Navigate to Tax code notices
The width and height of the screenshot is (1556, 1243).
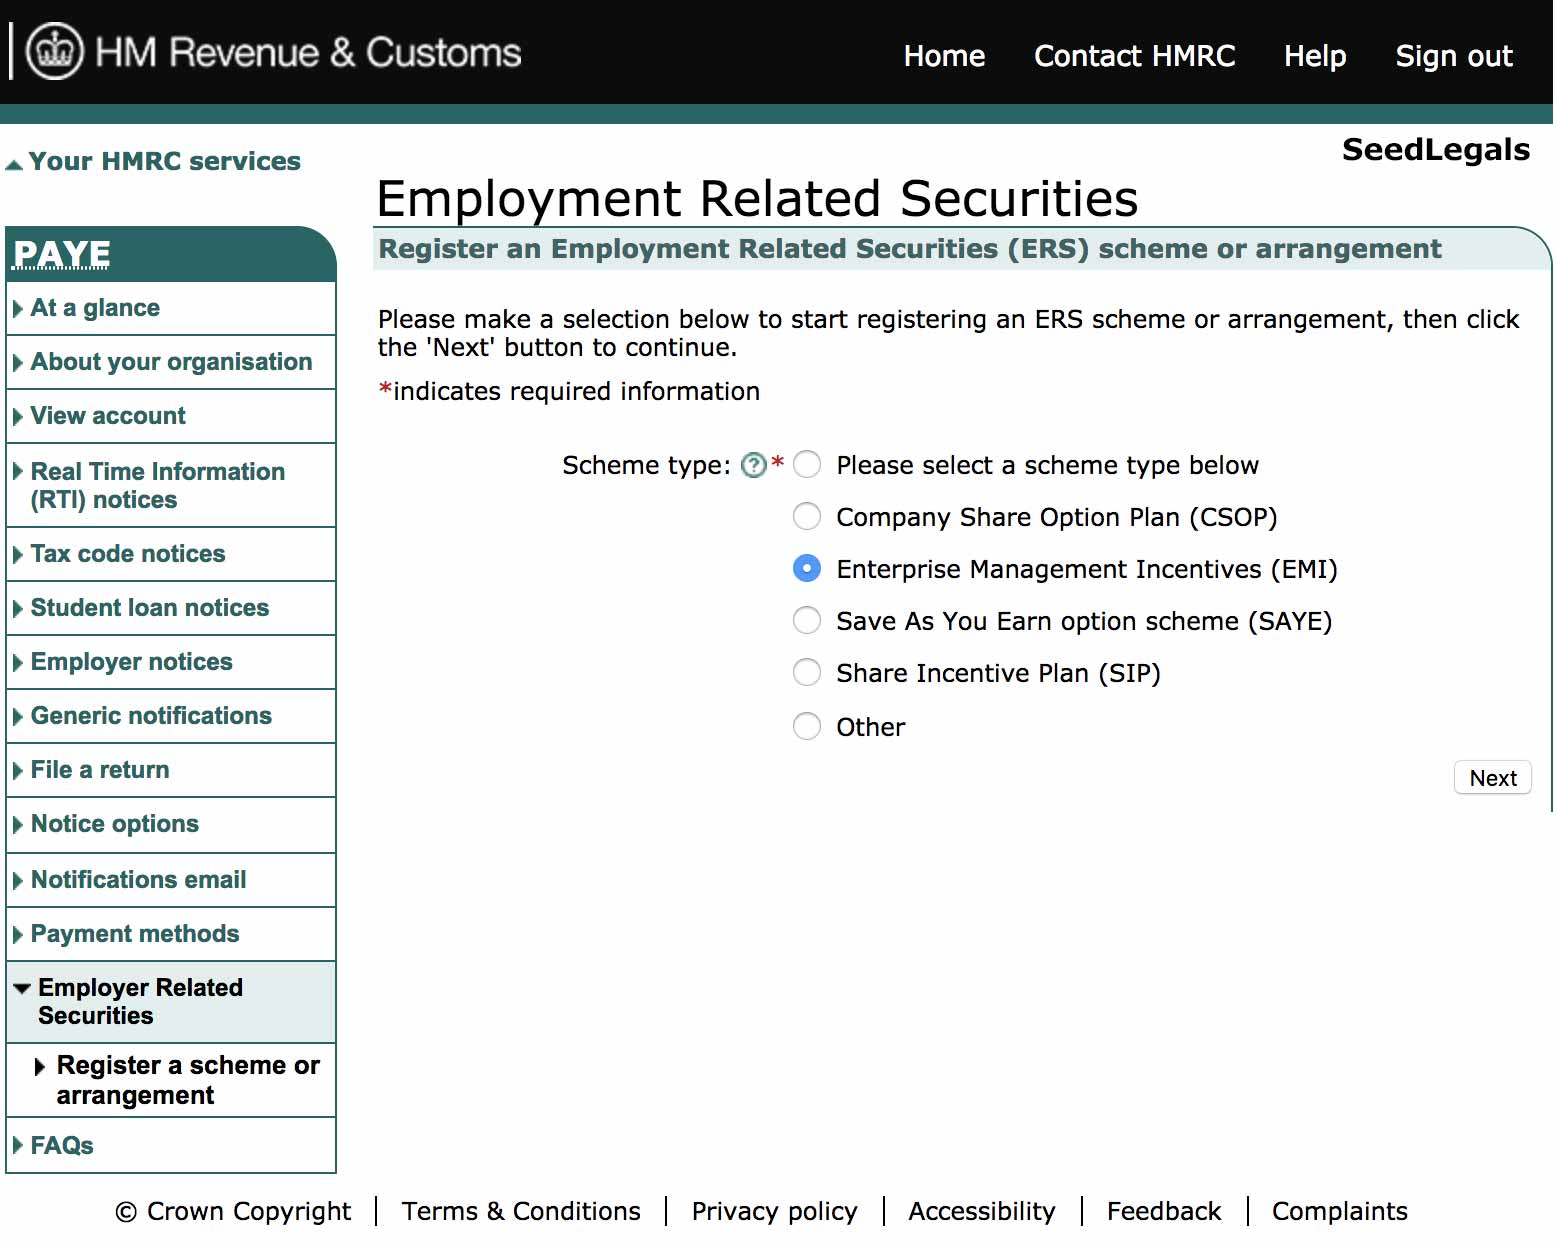coord(127,553)
